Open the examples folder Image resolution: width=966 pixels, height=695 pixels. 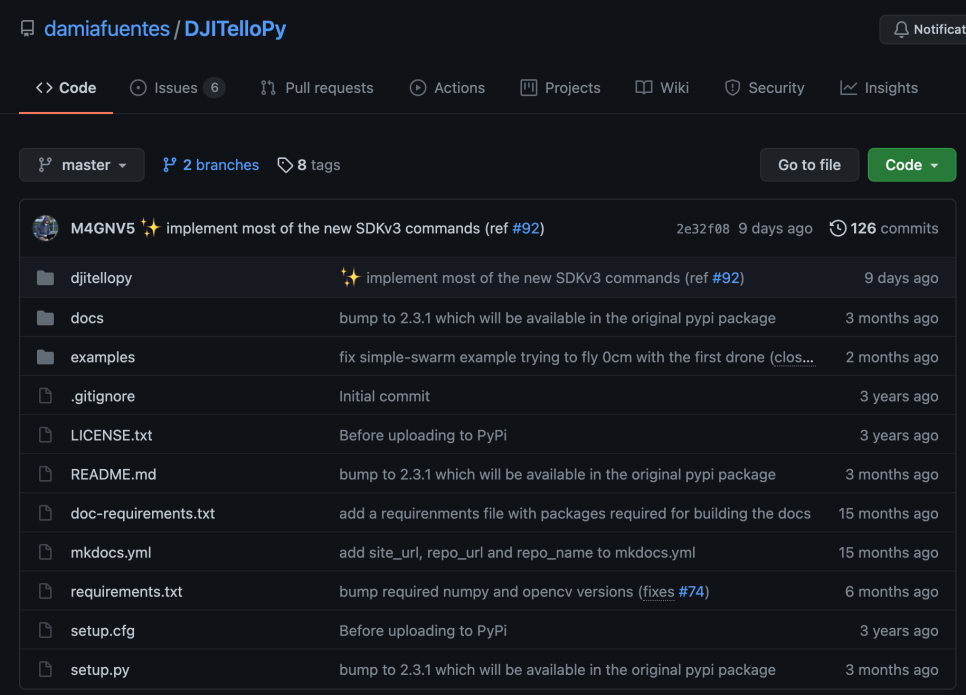103,357
